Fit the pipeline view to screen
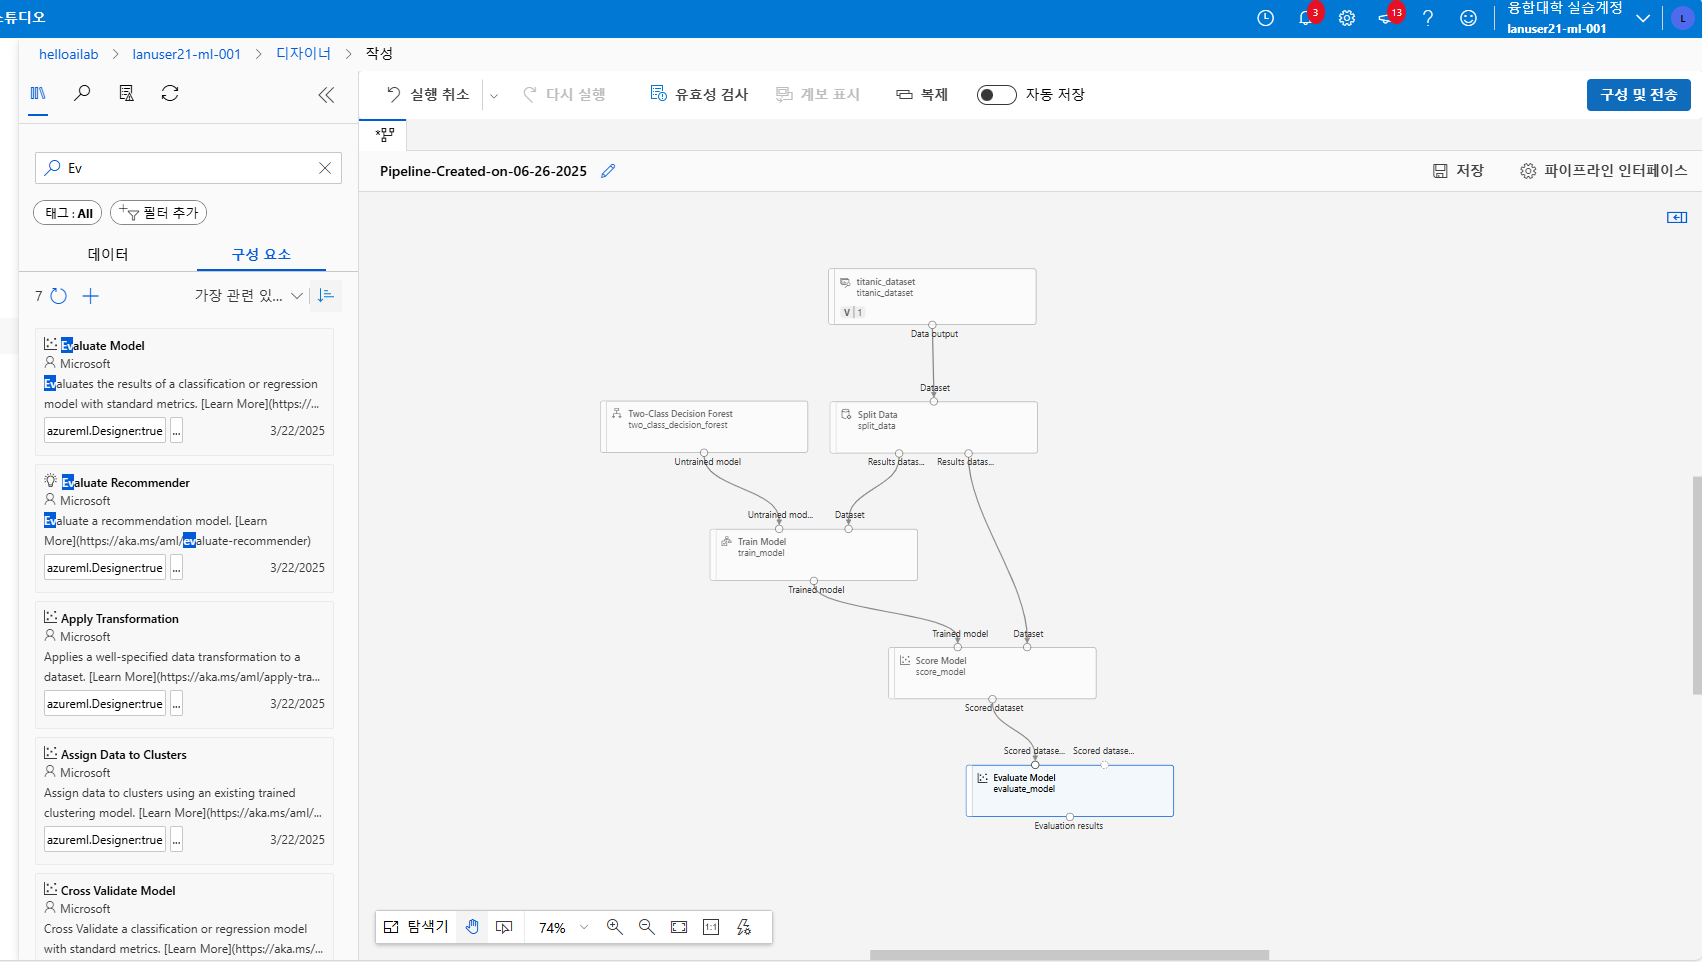The height and width of the screenshot is (962, 1702). pyautogui.click(x=679, y=927)
